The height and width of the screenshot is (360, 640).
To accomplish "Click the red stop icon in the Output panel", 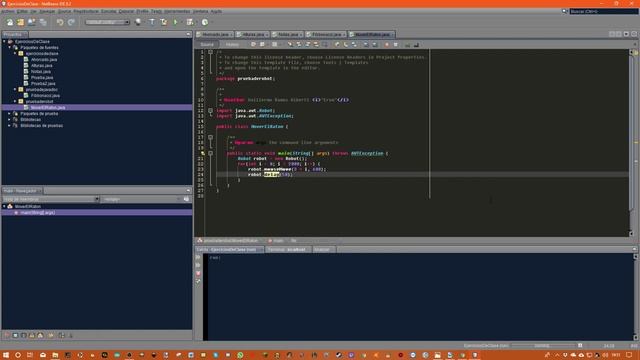I will click(x=198, y=273).
